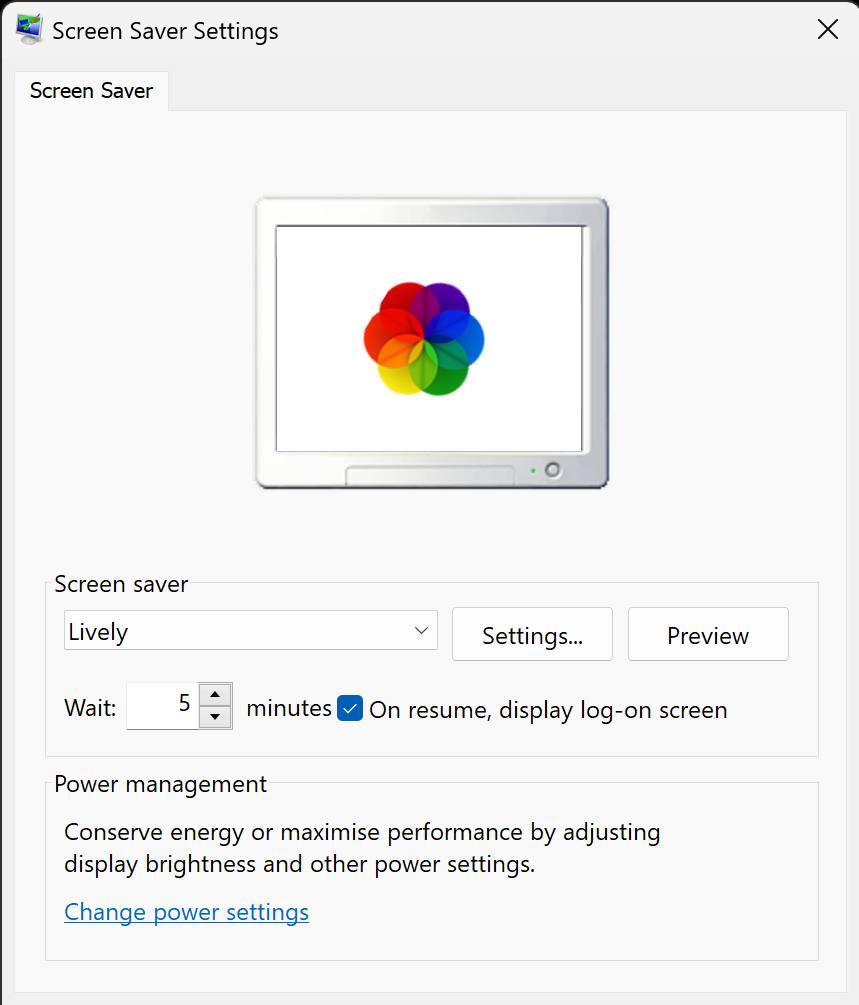Click the monitor bezel border
This screenshot has width=859, height=1005.
428,213
